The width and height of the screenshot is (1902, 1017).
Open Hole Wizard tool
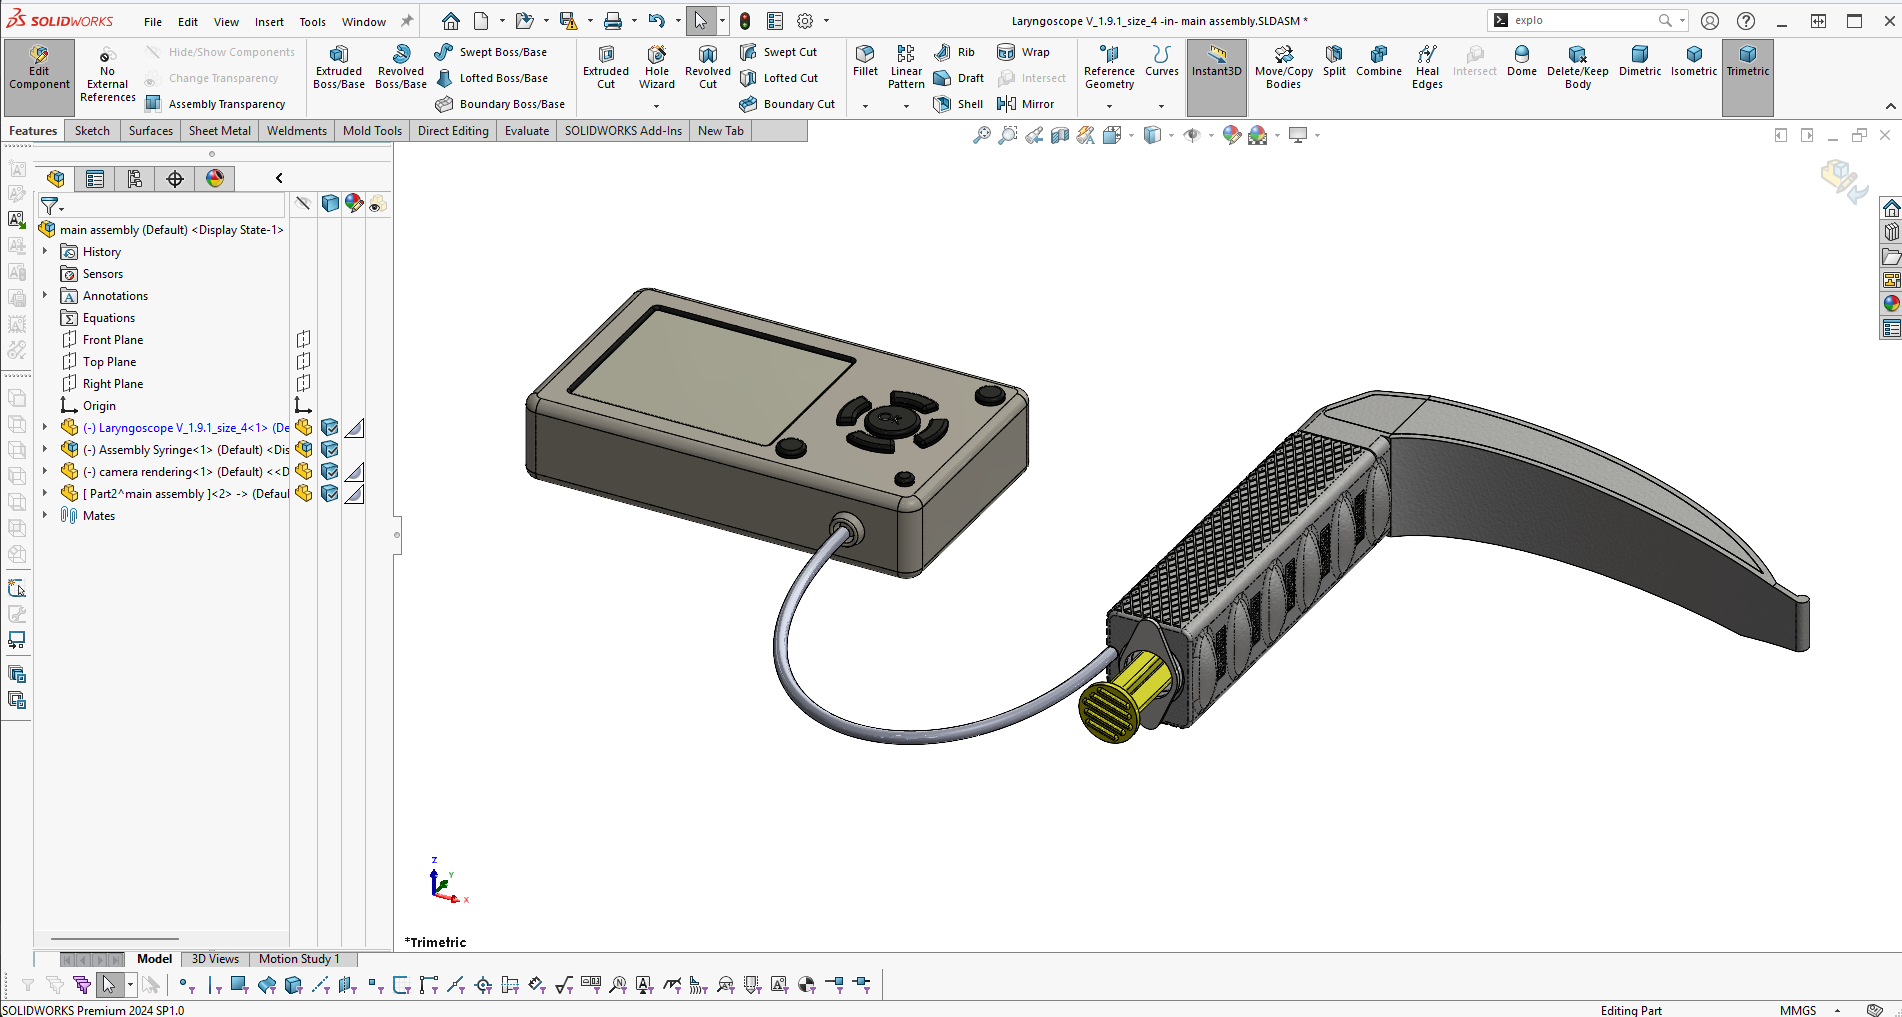pyautogui.click(x=657, y=68)
